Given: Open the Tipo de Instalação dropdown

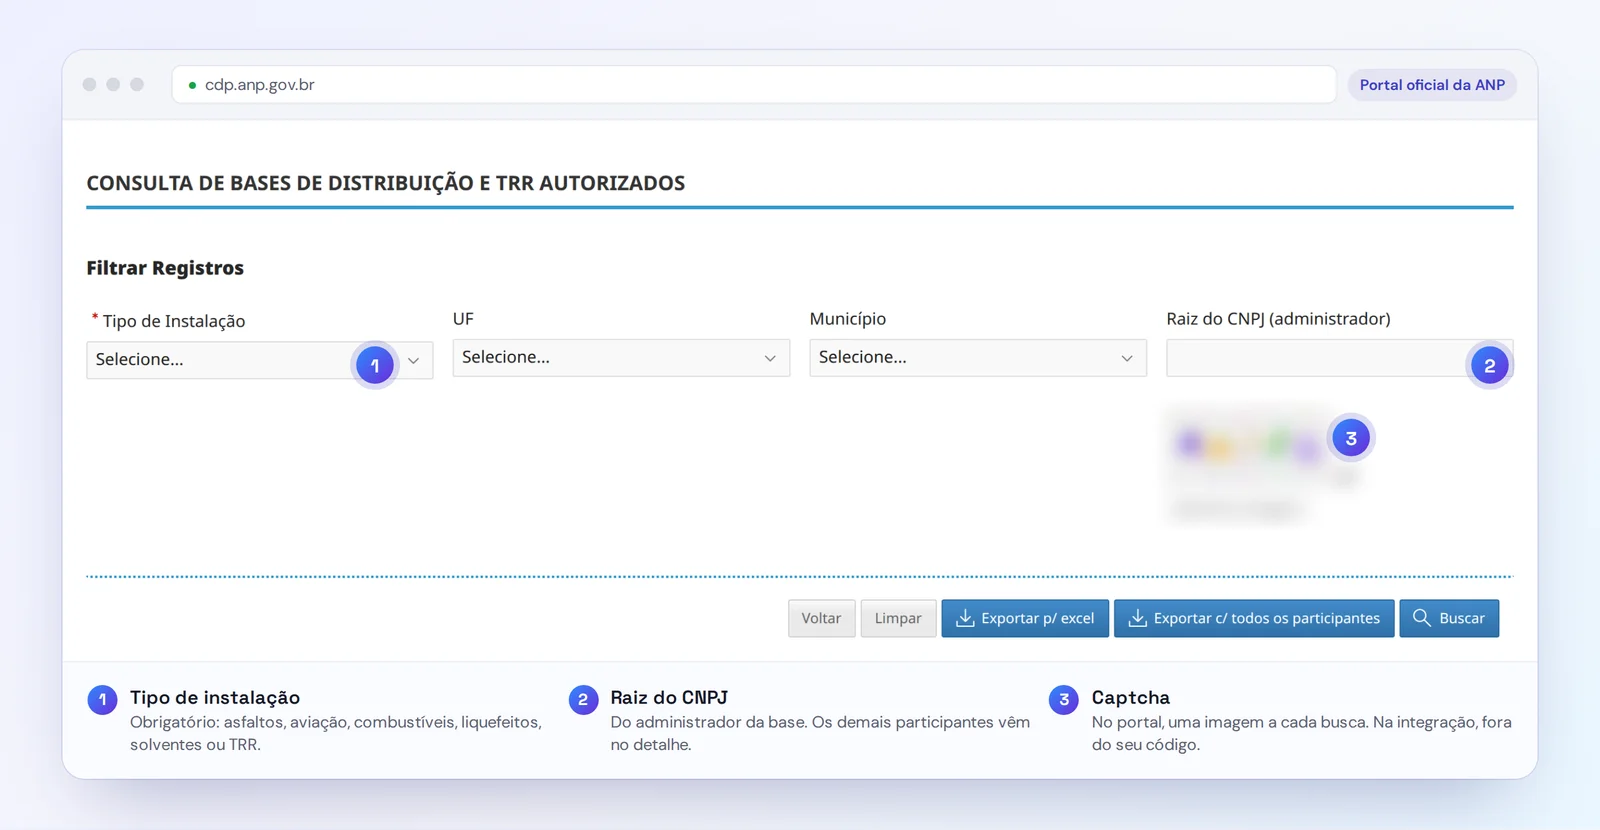Looking at the screenshot, I should click(260, 360).
